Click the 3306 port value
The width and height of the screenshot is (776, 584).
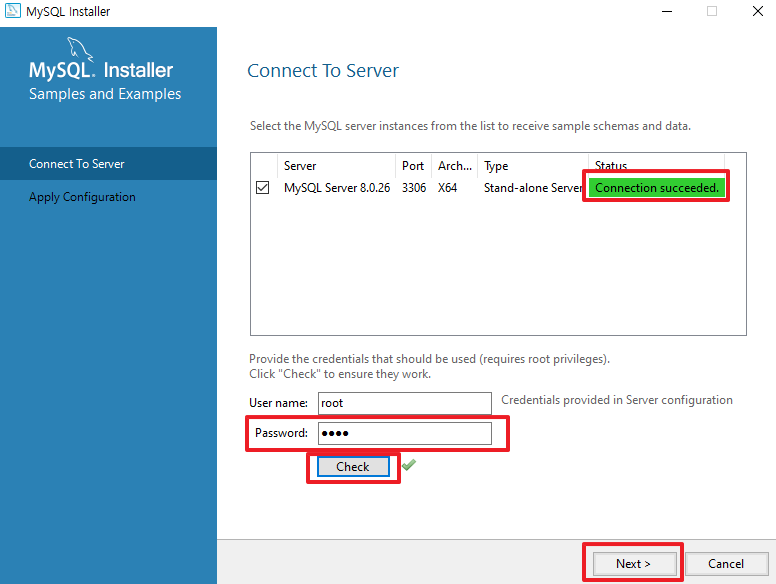pyautogui.click(x=414, y=188)
